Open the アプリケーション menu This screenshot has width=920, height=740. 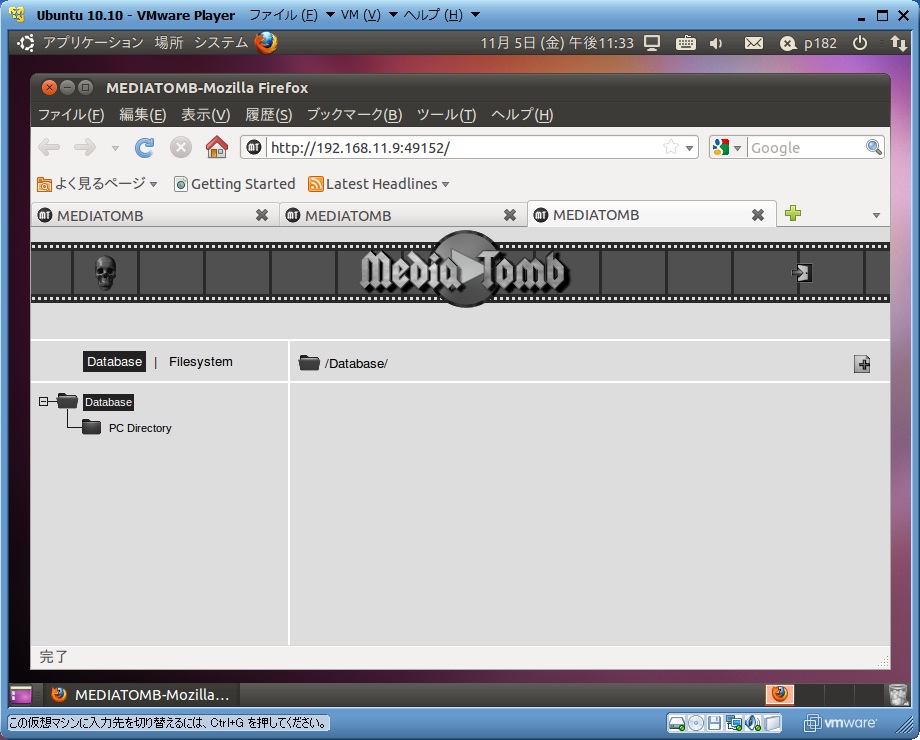(93, 43)
